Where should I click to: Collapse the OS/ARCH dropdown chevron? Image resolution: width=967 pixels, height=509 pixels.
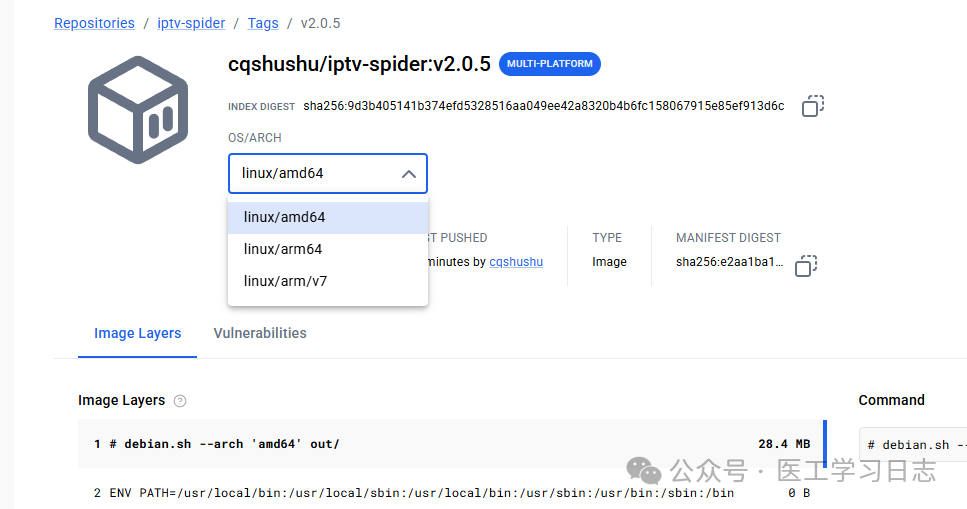[408, 174]
